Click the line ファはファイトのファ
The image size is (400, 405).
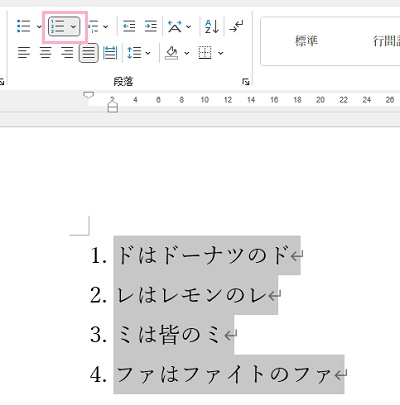[224, 374]
